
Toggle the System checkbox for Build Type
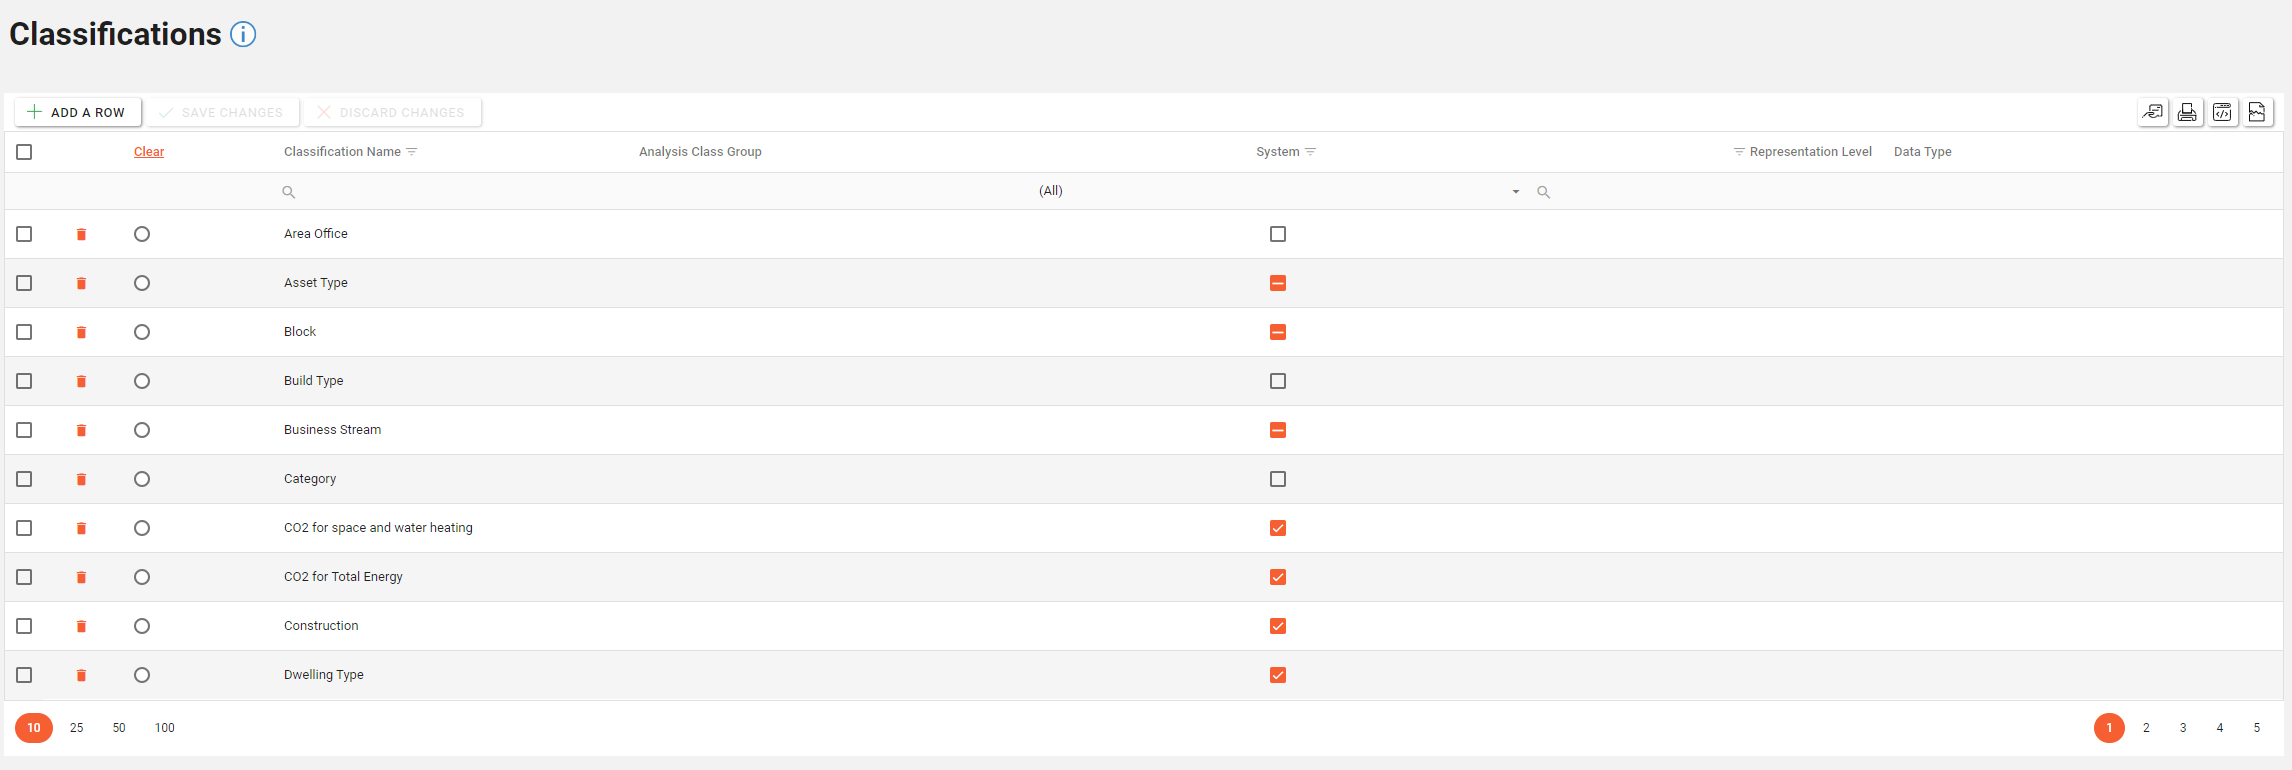tap(1277, 381)
